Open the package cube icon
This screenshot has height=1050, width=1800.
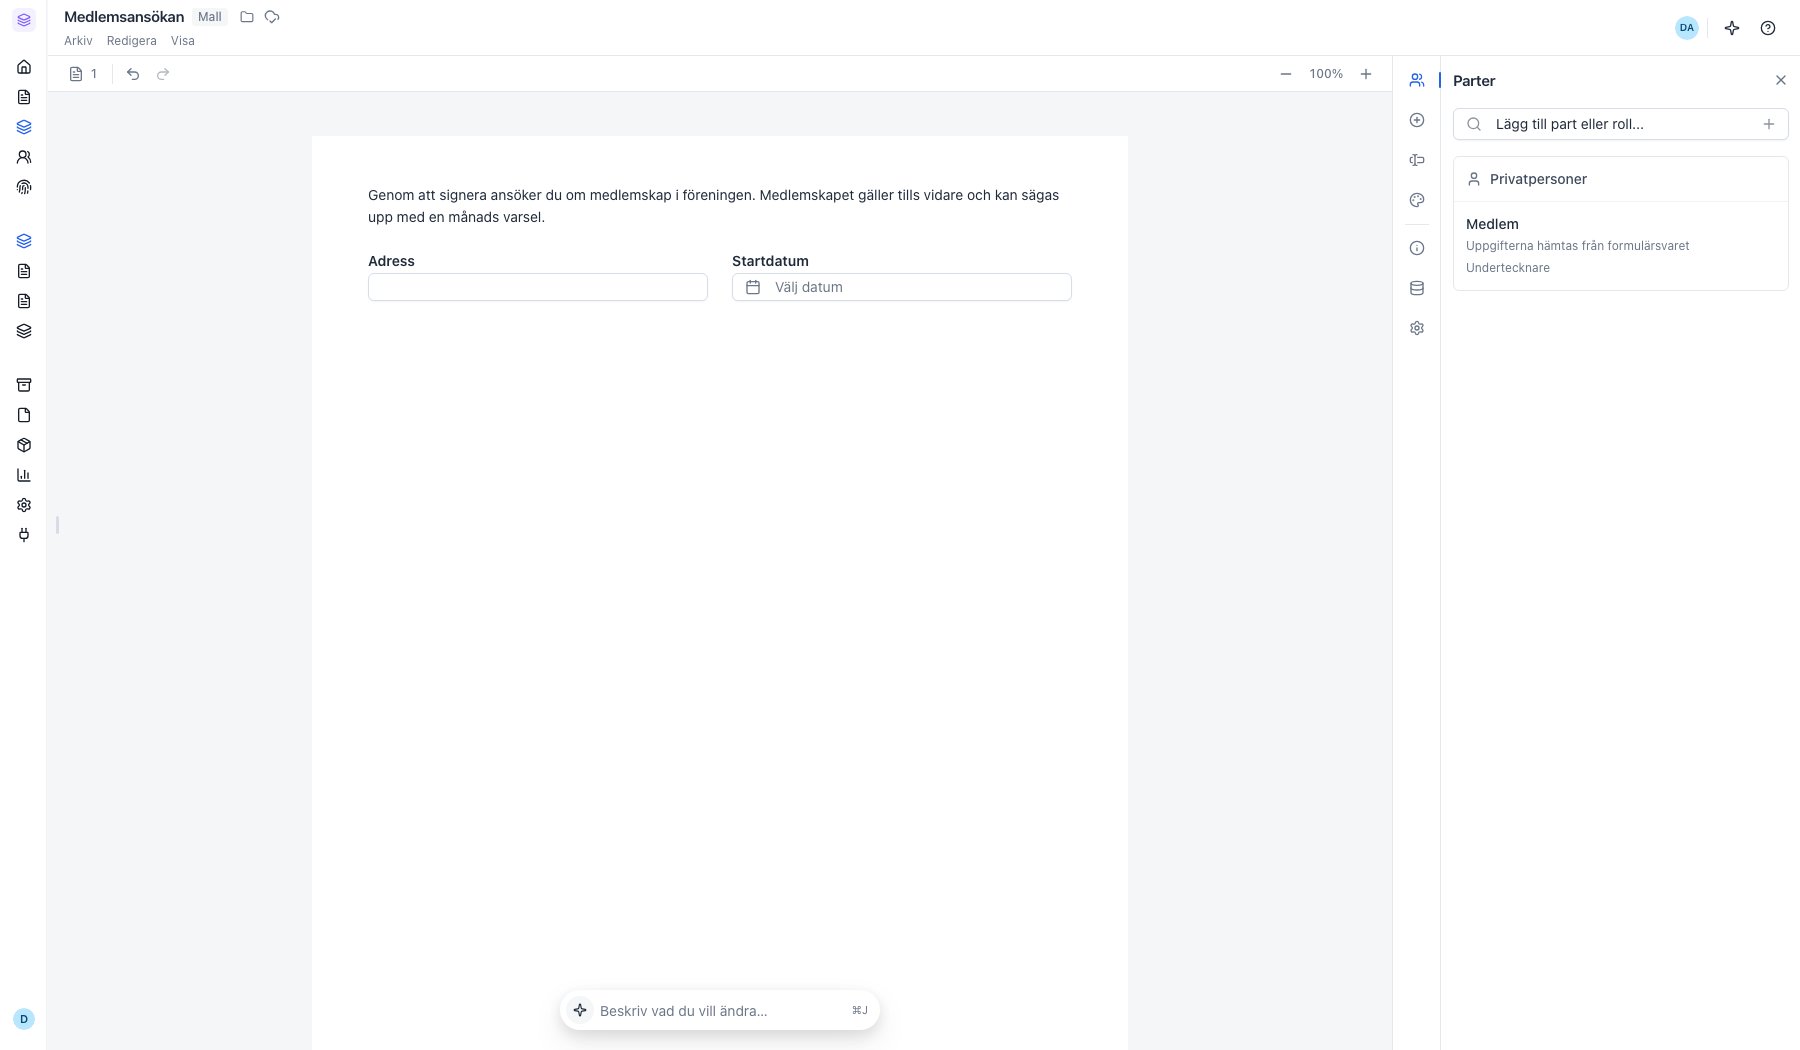click(x=24, y=445)
